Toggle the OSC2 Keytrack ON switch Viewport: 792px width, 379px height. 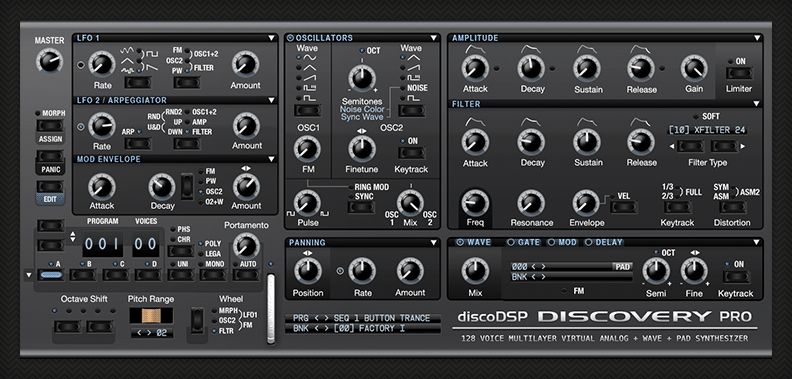click(412, 153)
